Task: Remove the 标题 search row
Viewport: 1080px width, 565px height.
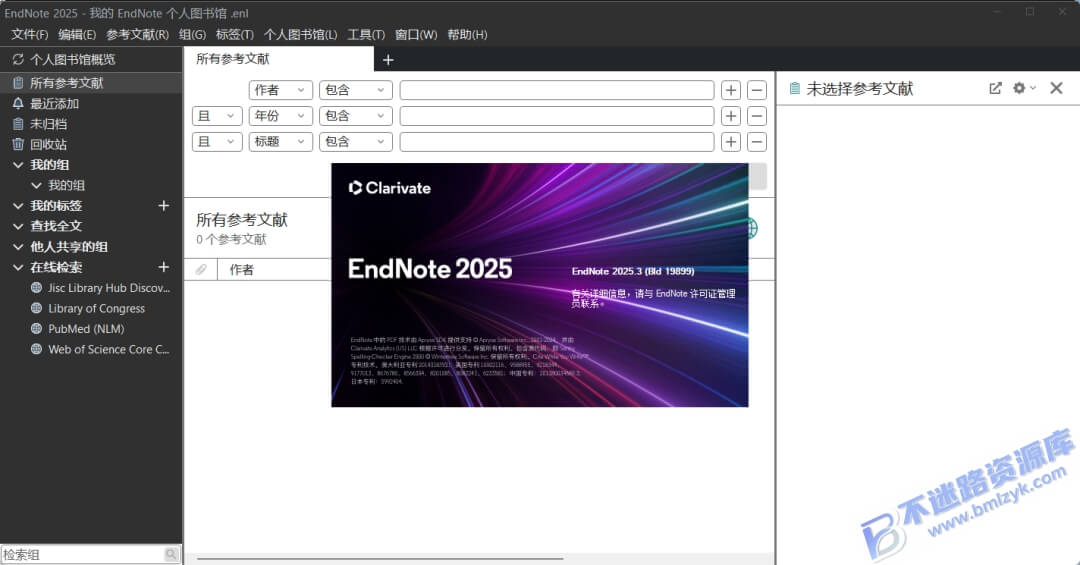Action: coord(756,142)
